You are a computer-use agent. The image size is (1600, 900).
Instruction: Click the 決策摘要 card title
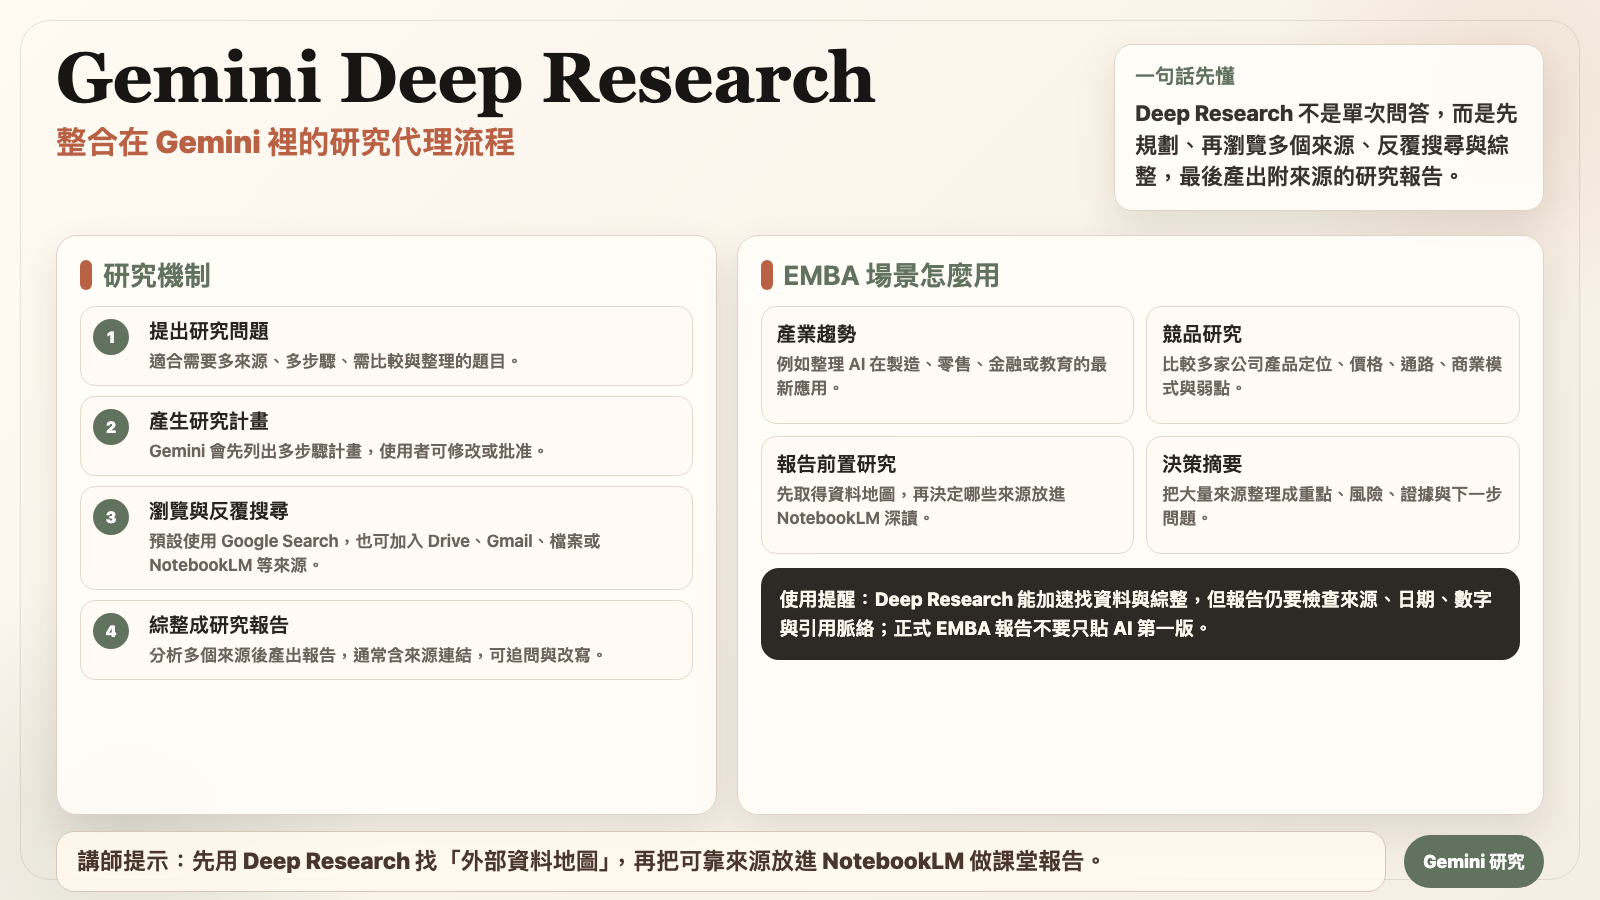coord(1202,464)
